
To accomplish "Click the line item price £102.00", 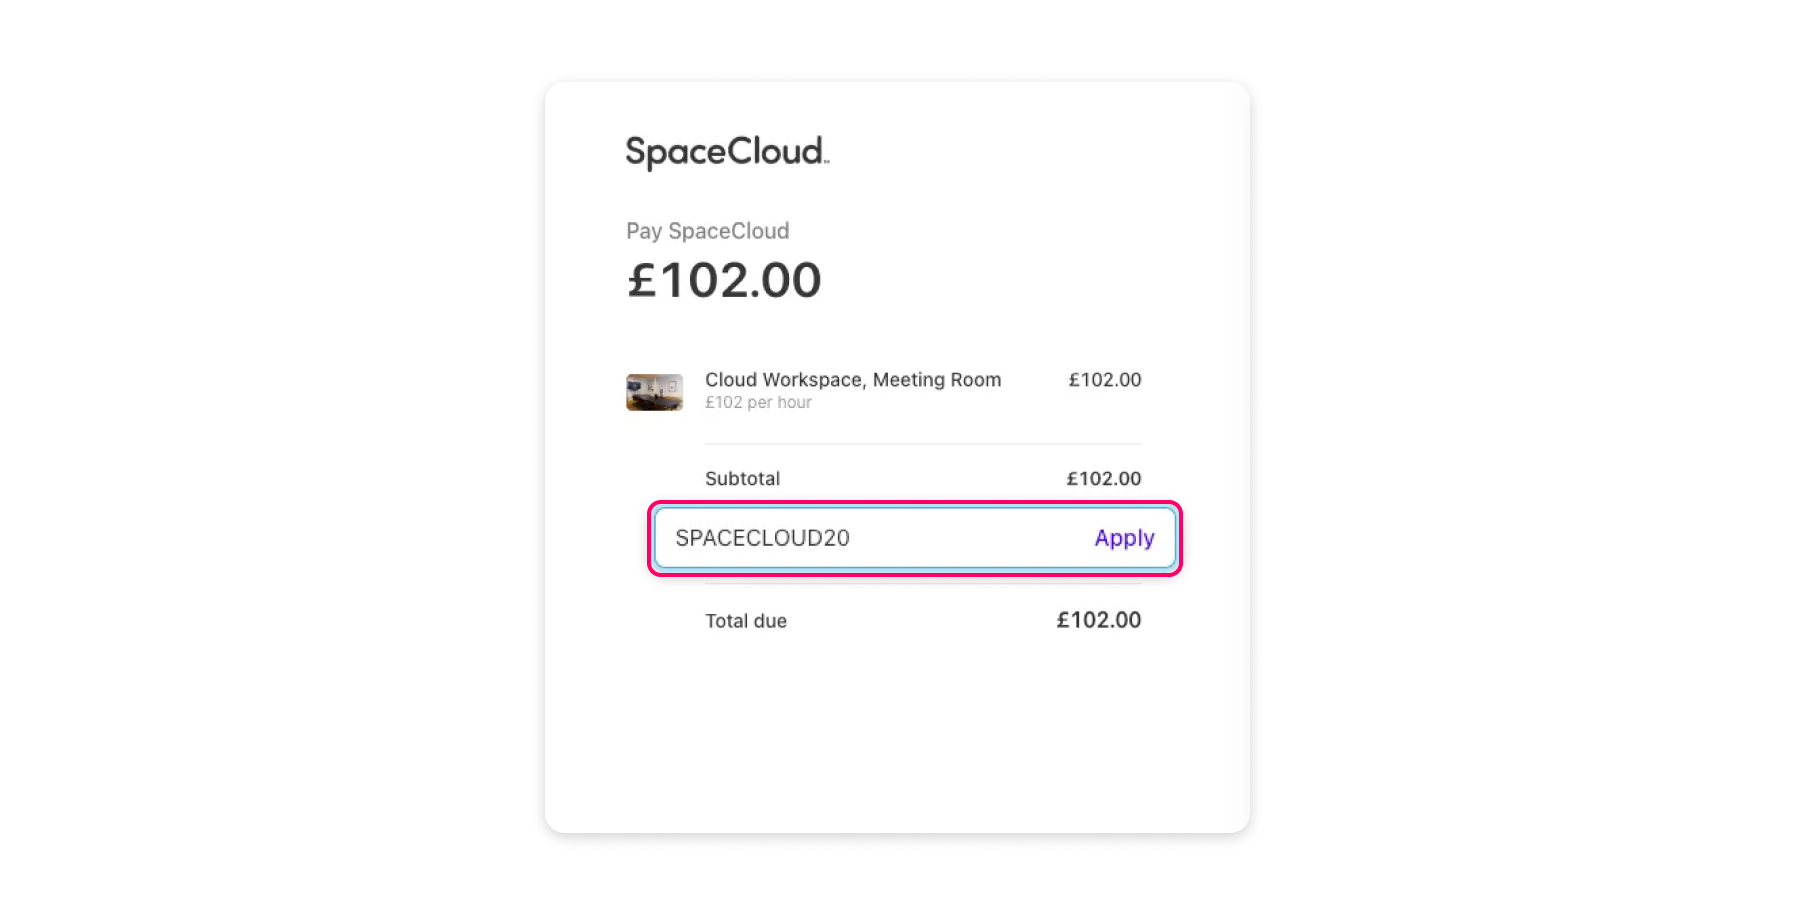I will pos(1105,380).
